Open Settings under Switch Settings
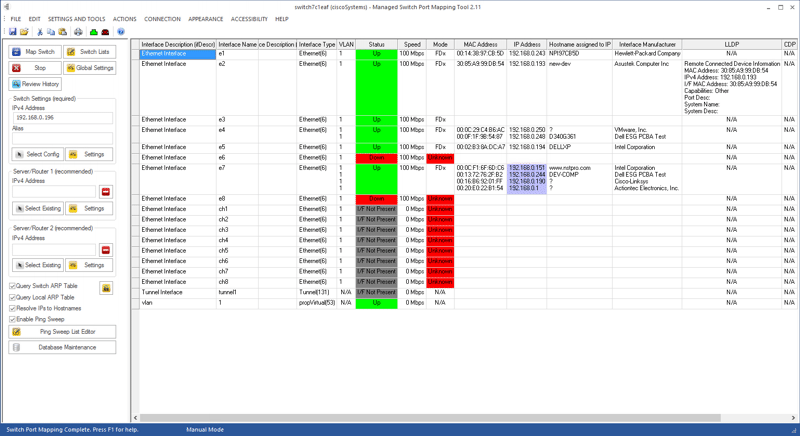 click(x=89, y=154)
